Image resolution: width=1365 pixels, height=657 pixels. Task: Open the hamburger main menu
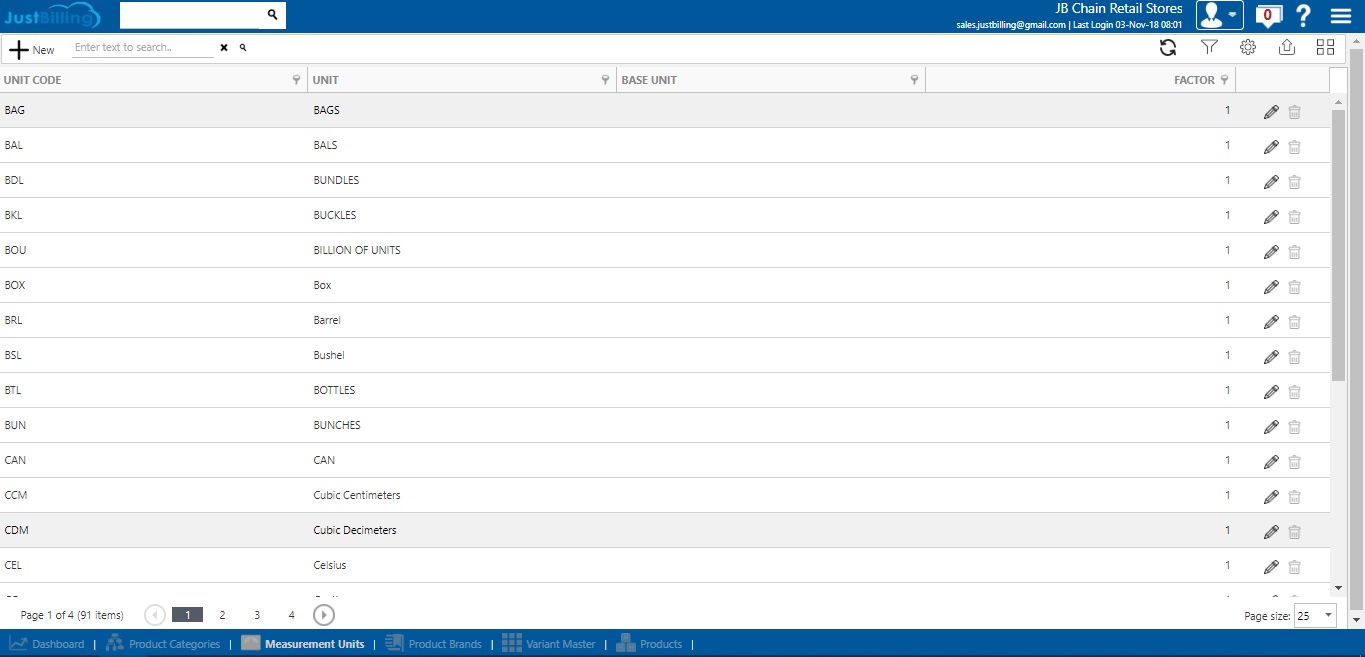[1341, 15]
